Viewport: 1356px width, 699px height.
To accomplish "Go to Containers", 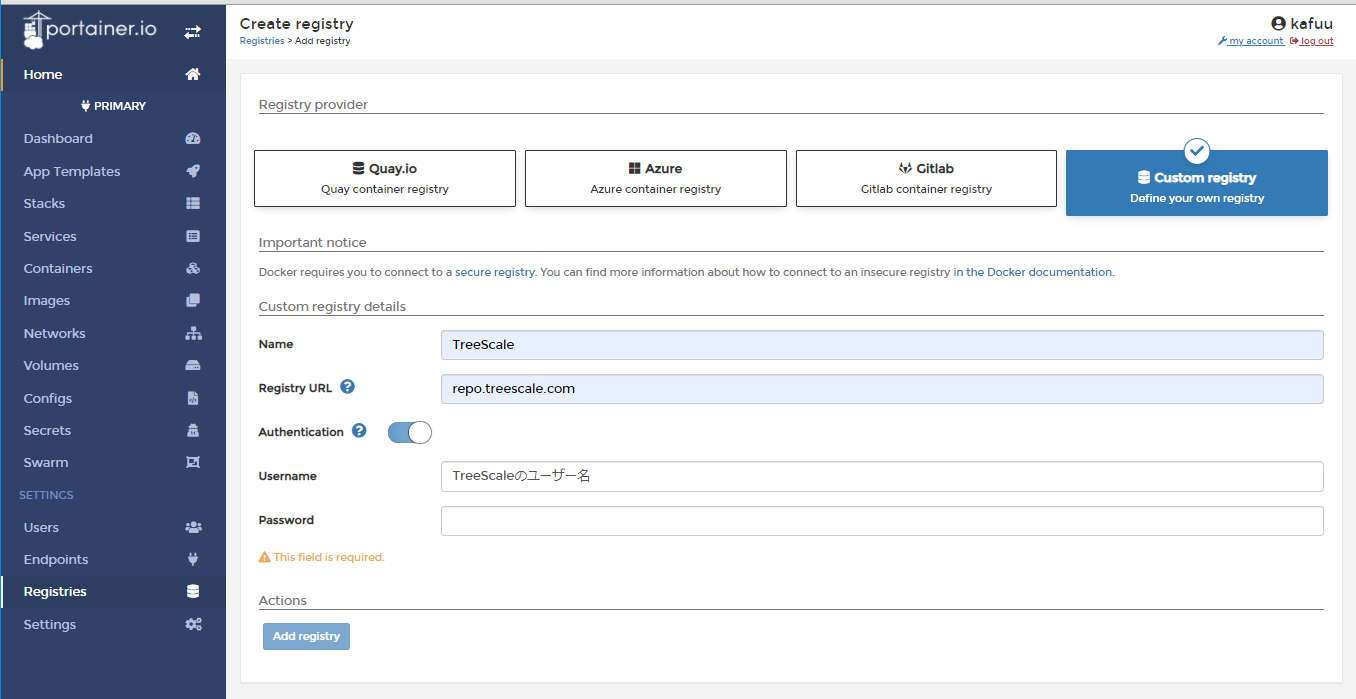I will coord(113,268).
